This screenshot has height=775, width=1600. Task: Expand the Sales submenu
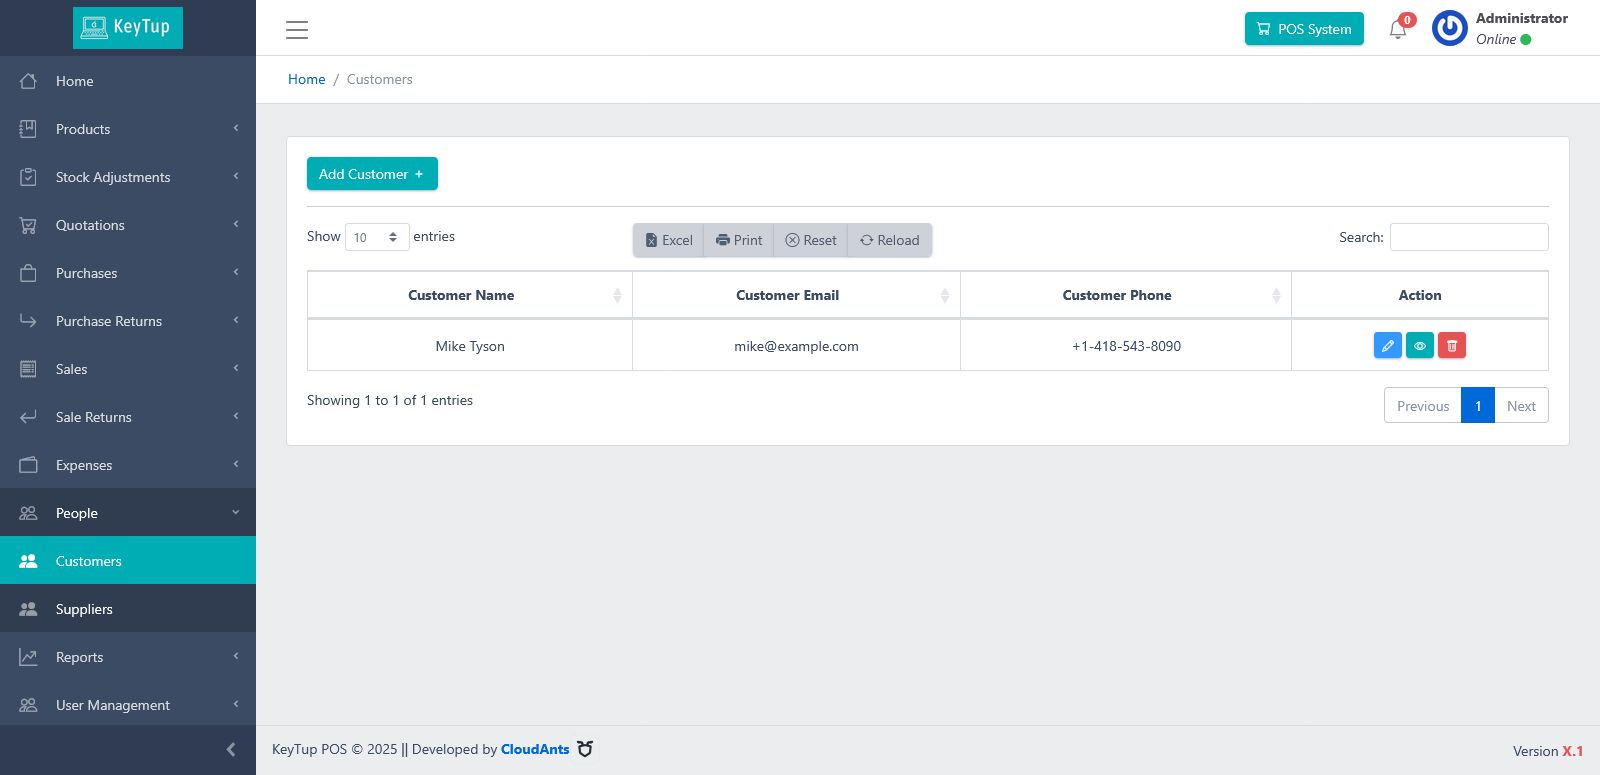[x=128, y=369]
